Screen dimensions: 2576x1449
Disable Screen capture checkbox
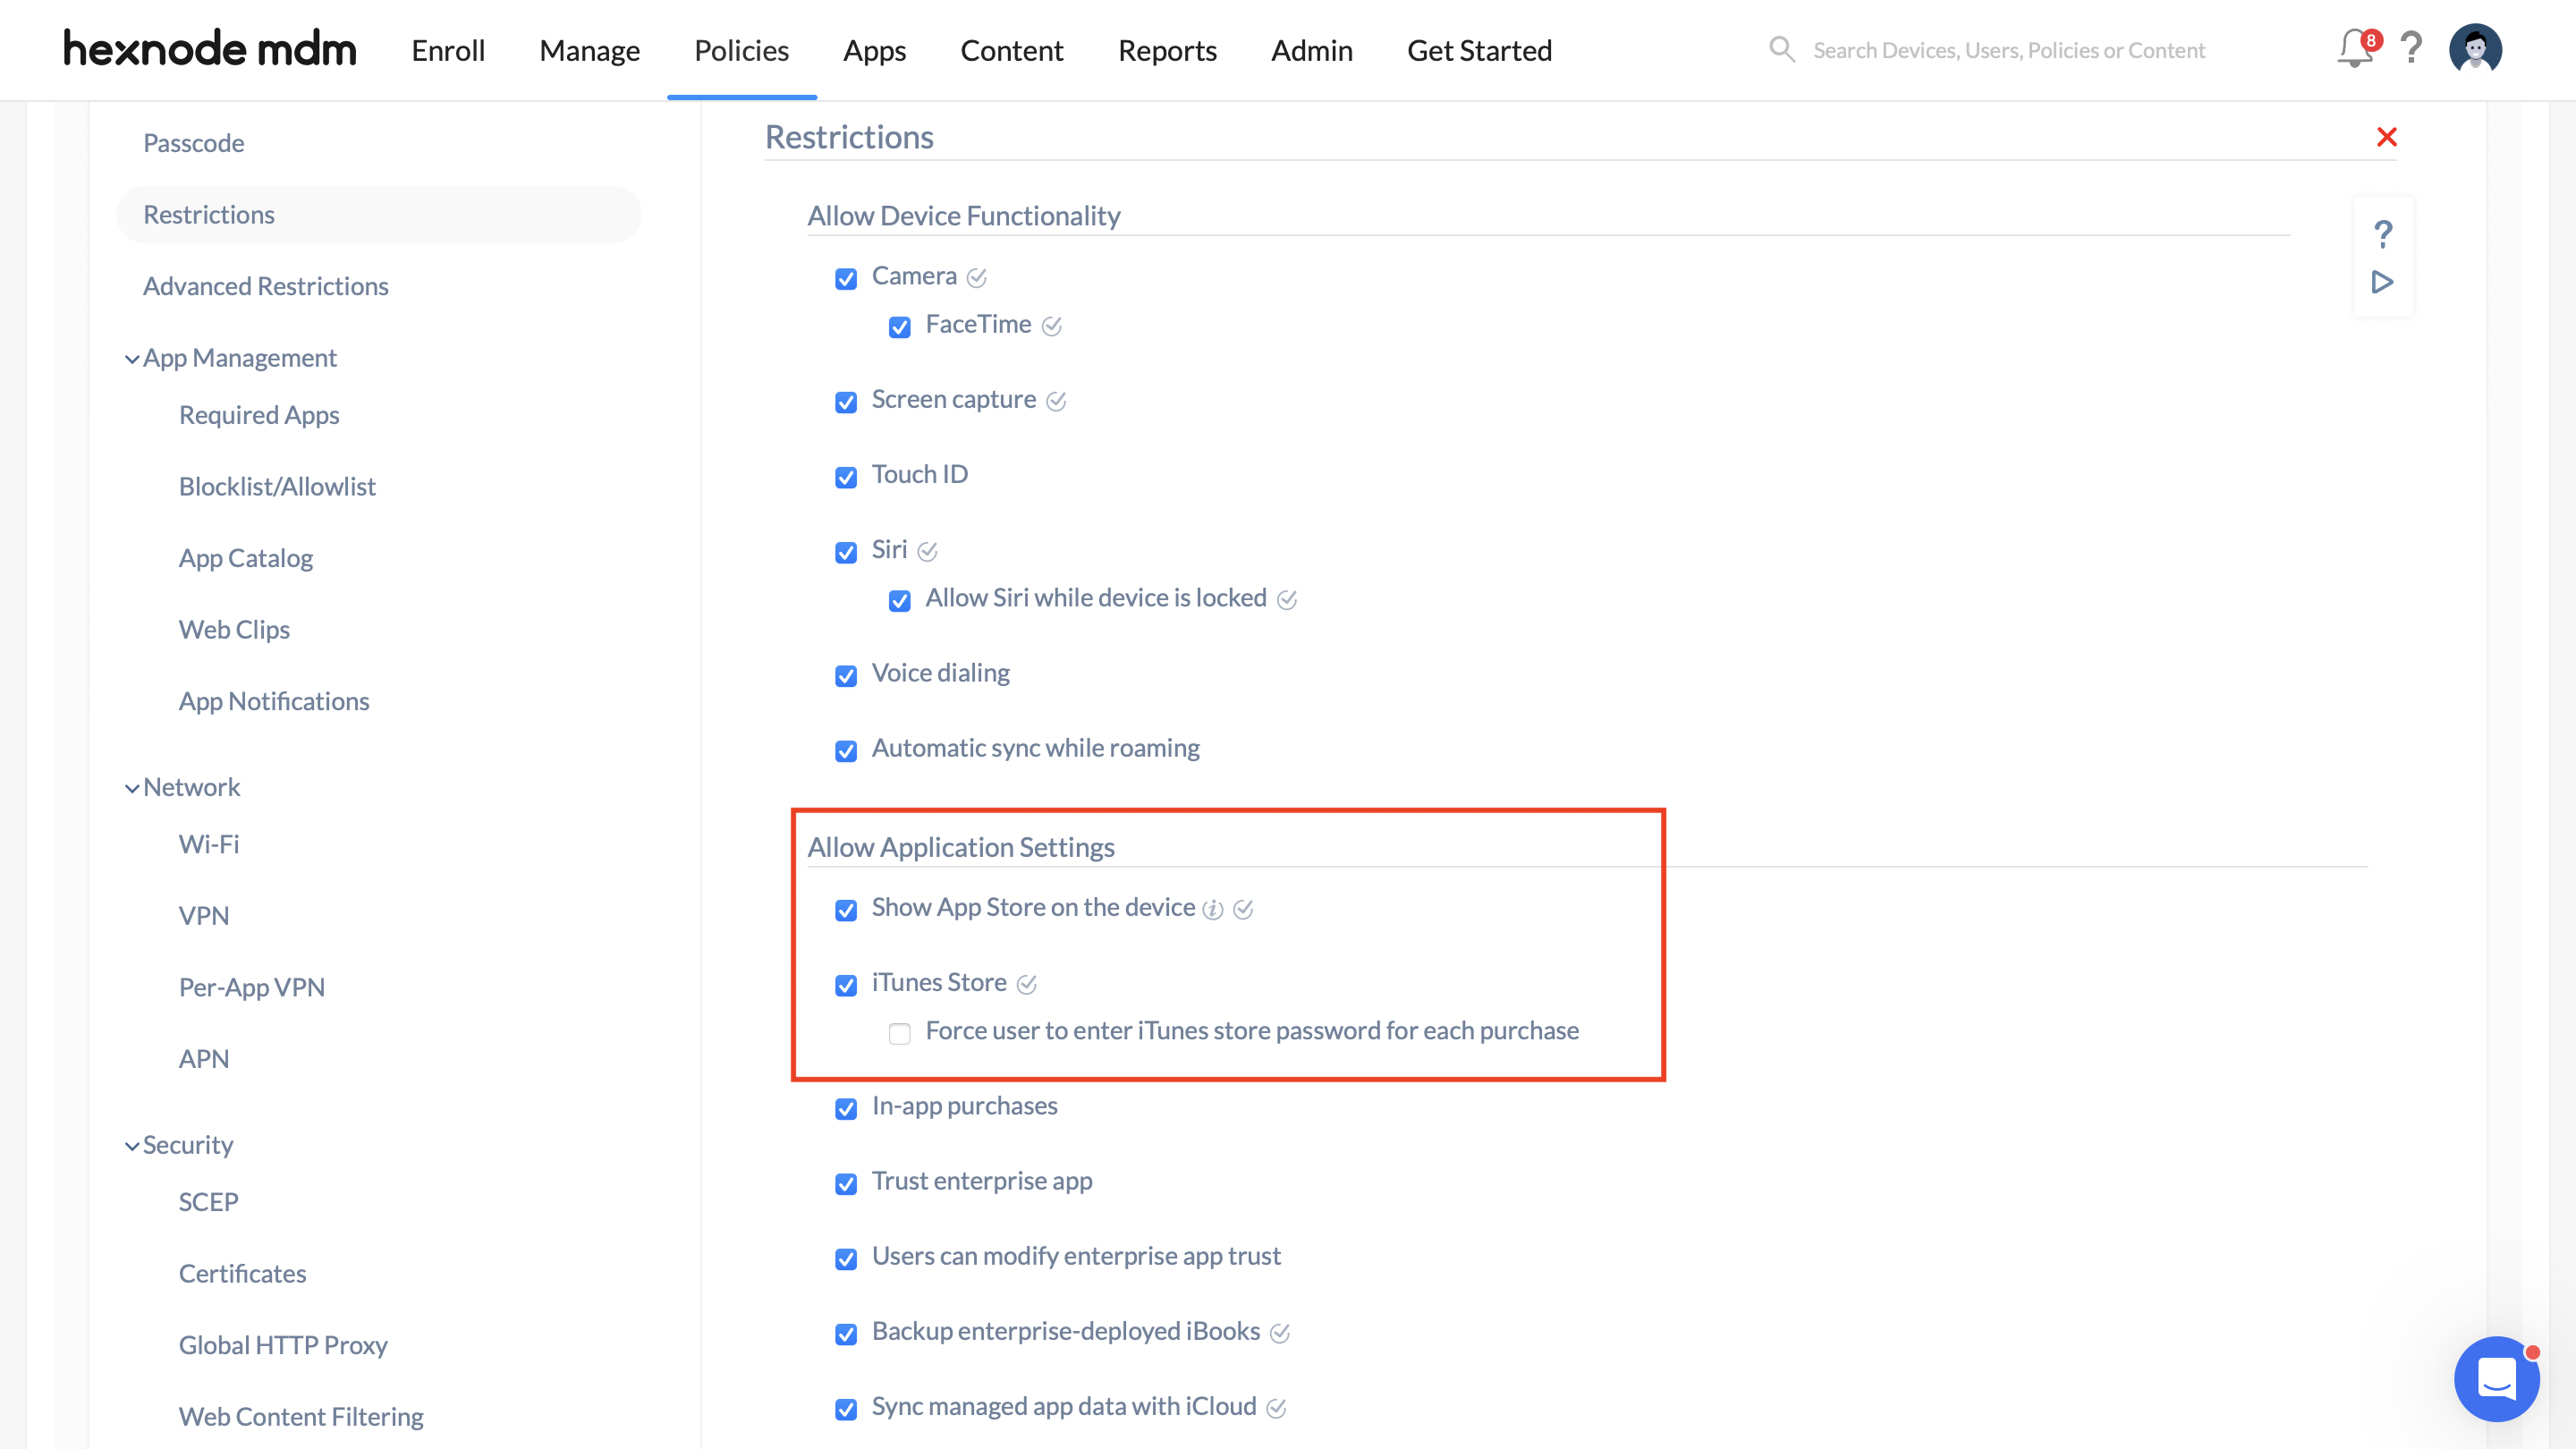click(846, 402)
